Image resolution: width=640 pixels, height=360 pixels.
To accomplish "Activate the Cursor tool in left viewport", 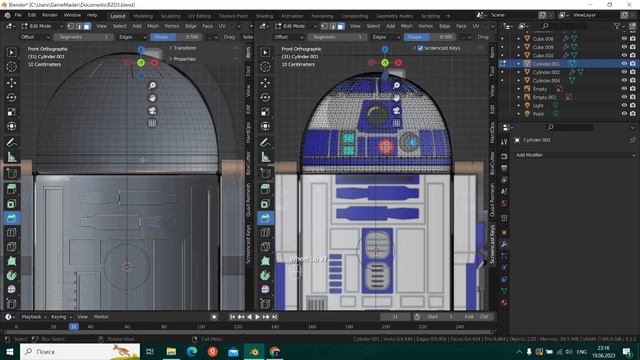I will point(11,66).
